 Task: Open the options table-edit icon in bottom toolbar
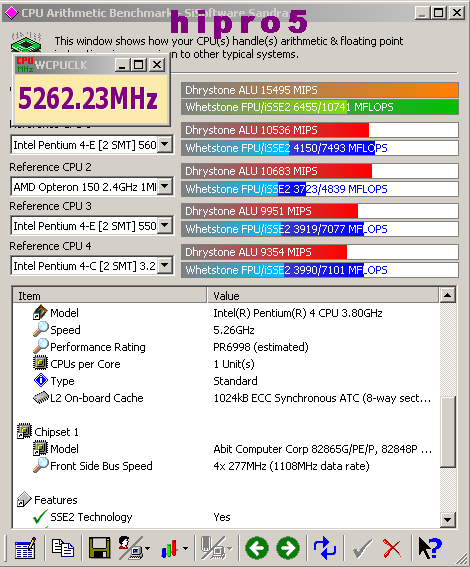click(x=25, y=548)
